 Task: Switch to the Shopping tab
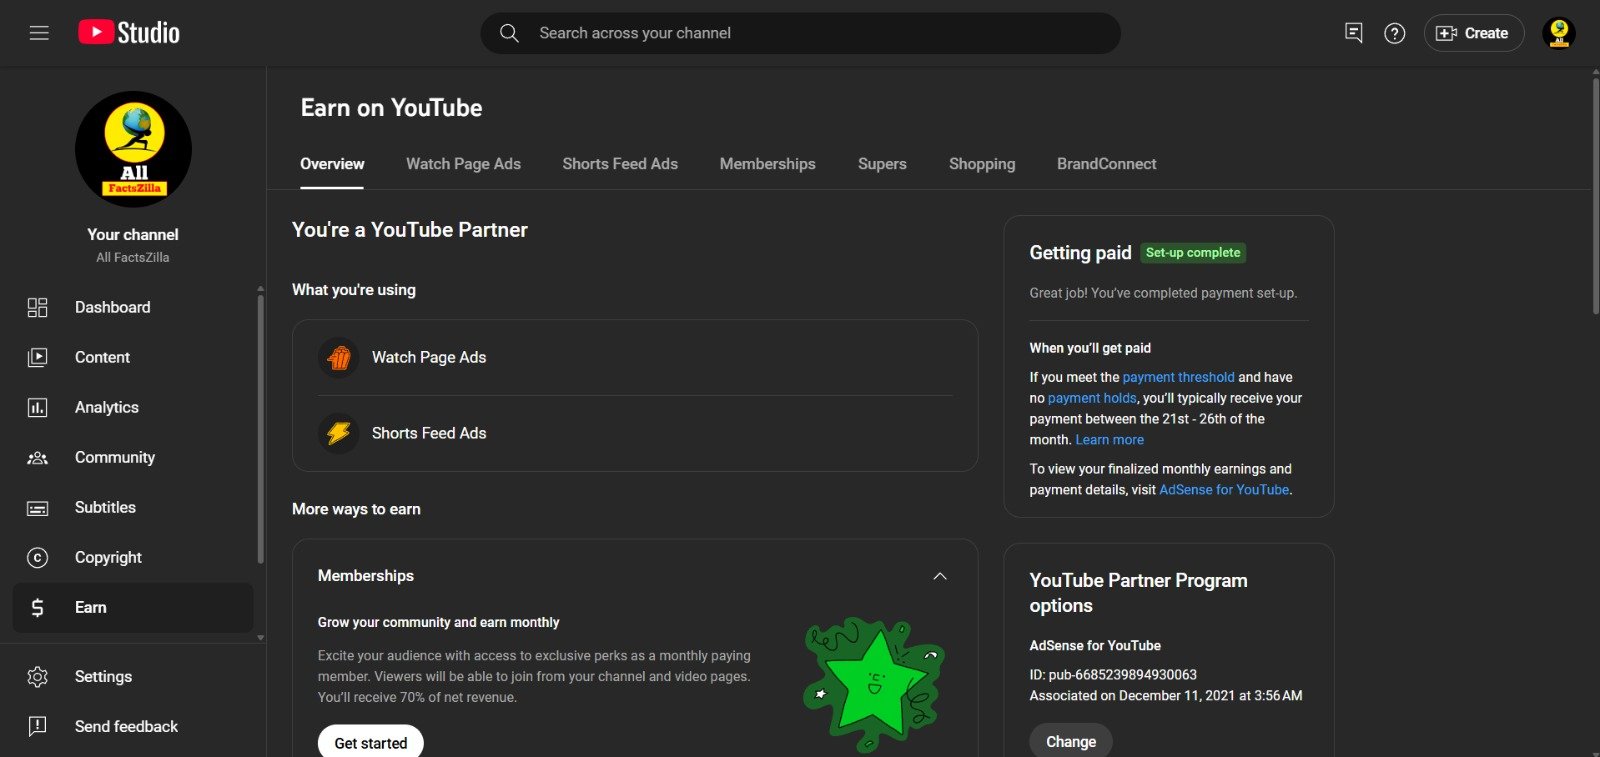(982, 164)
